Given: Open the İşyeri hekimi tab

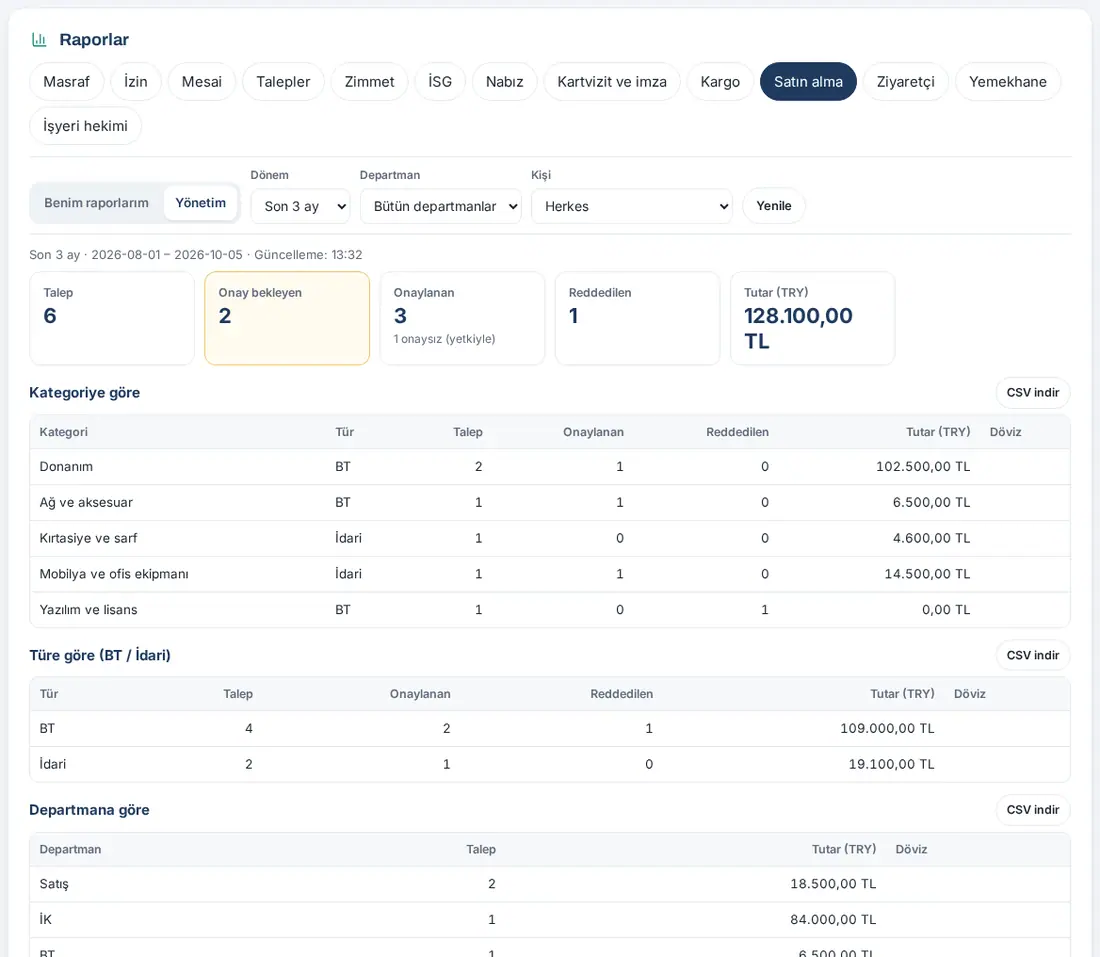Looking at the screenshot, I should (85, 126).
